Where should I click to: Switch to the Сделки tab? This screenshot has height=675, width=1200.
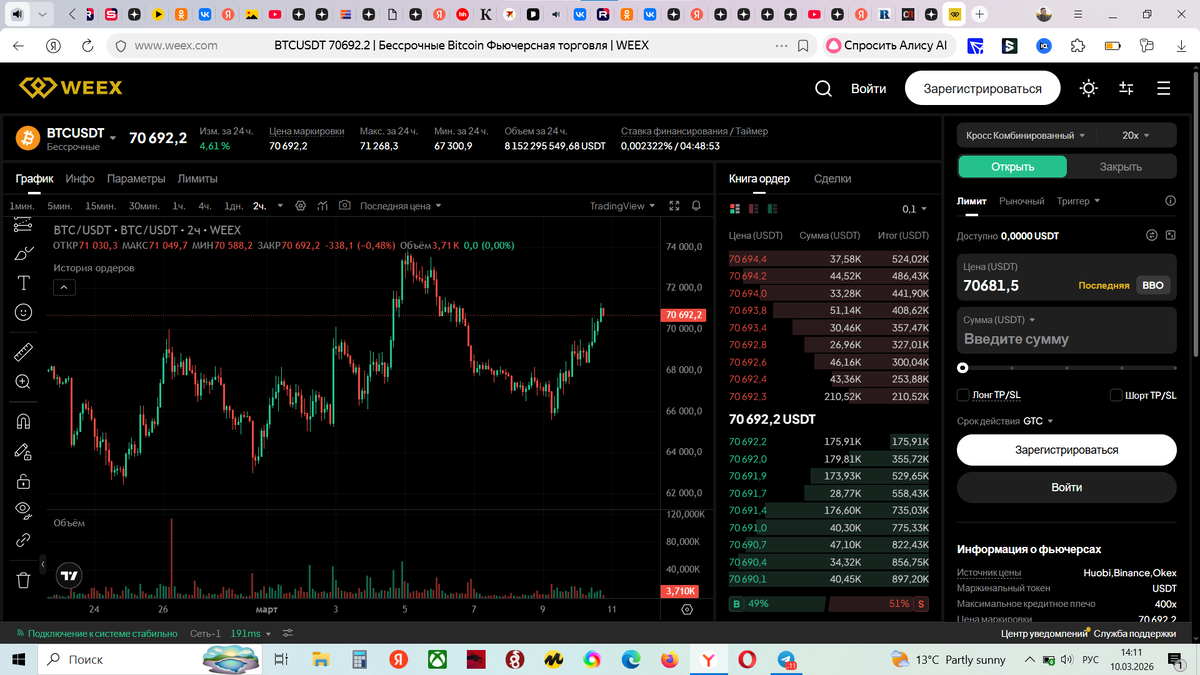click(832, 179)
